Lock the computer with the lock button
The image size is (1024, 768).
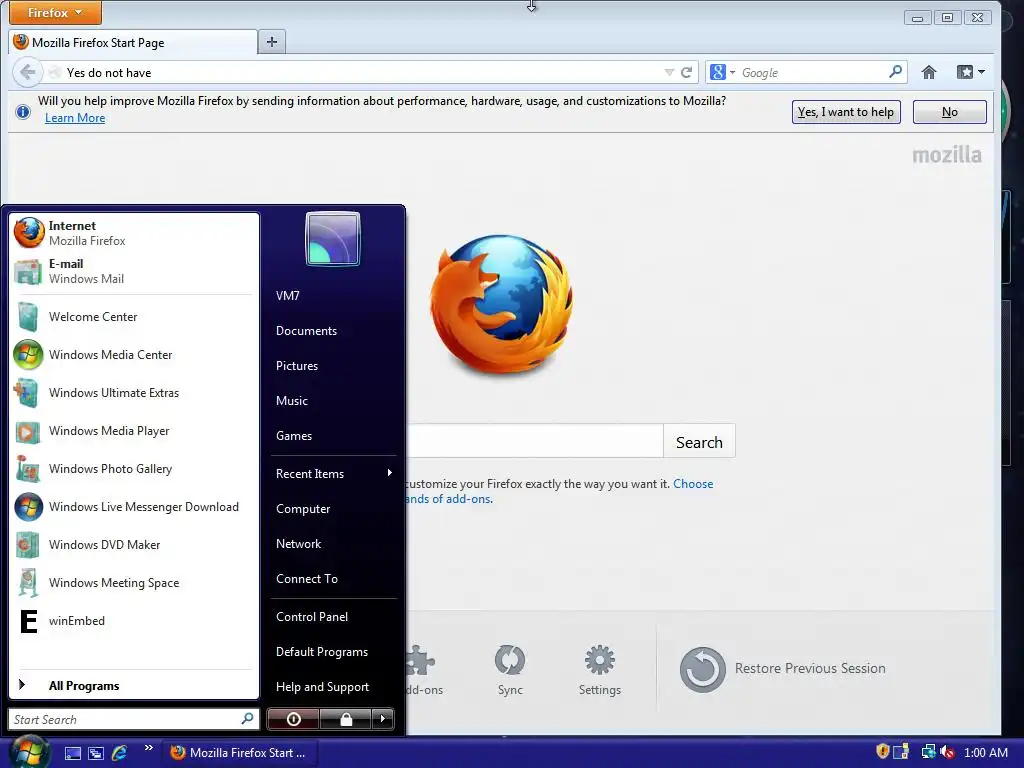pos(346,719)
